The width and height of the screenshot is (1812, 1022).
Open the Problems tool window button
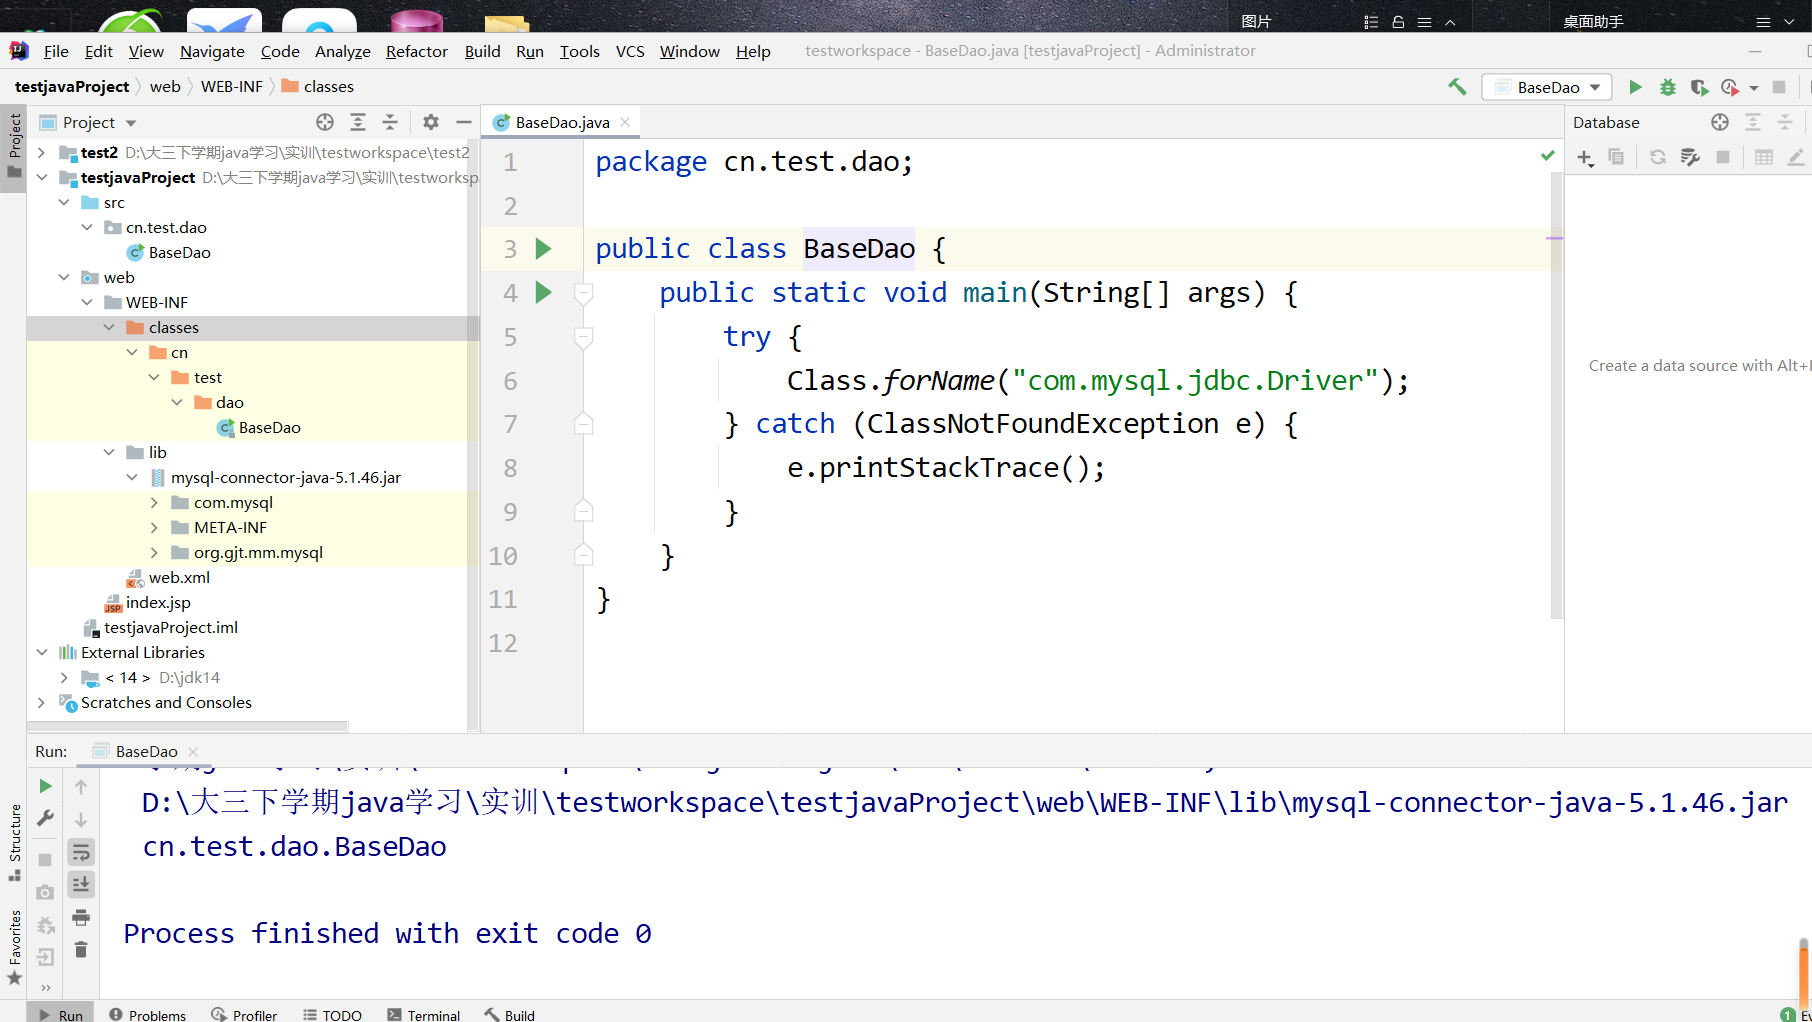click(x=147, y=1014)
